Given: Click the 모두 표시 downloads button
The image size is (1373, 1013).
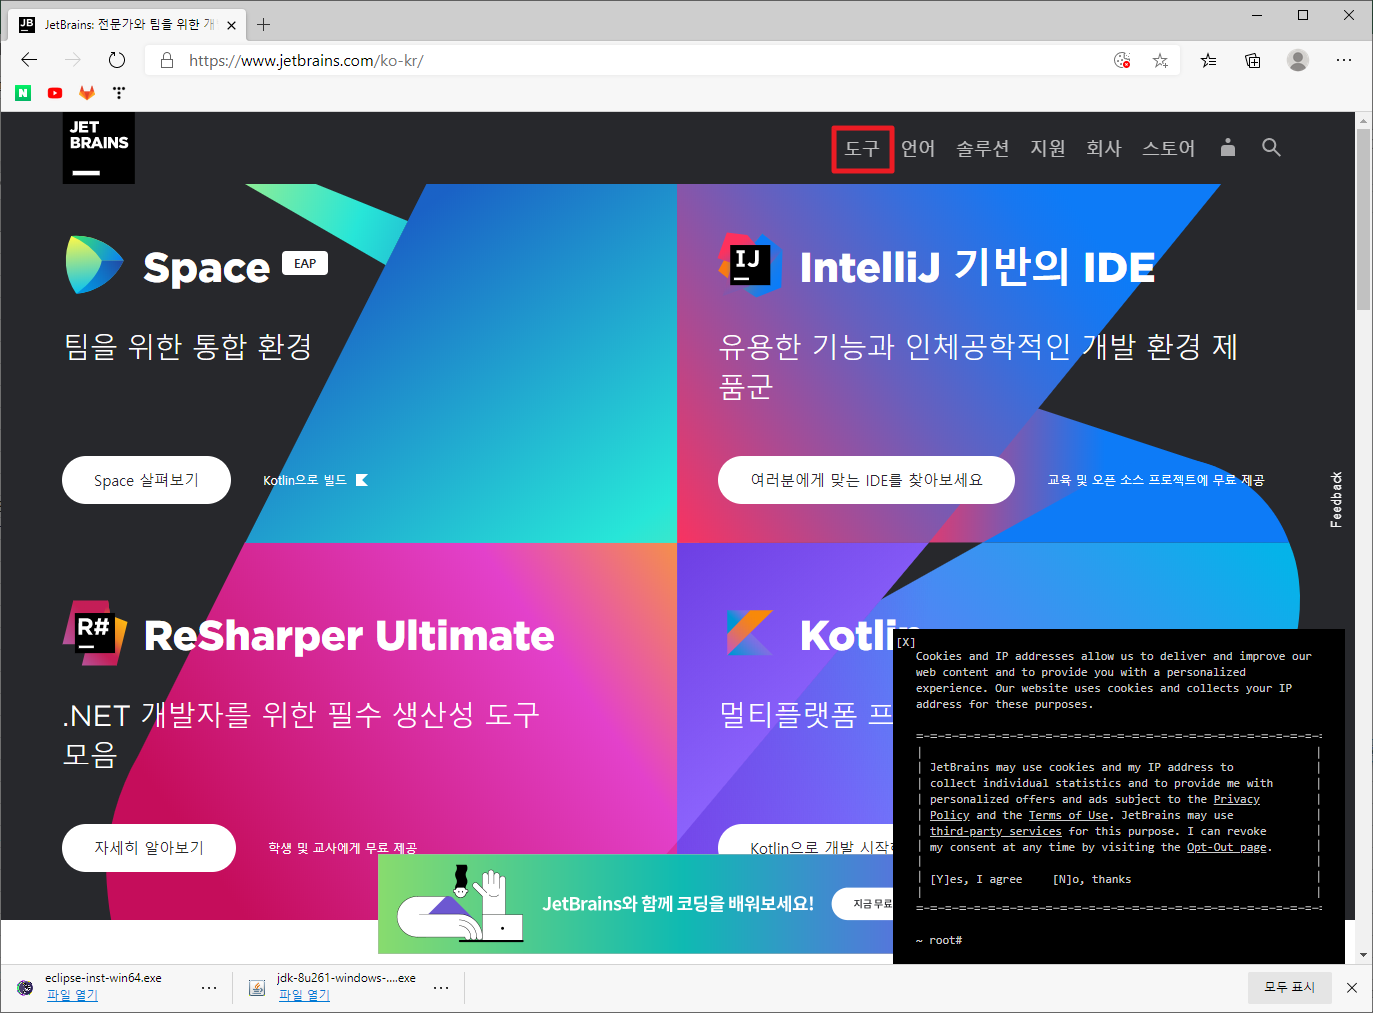Looking at the screenshot, I should click(x=1290, y=987).
